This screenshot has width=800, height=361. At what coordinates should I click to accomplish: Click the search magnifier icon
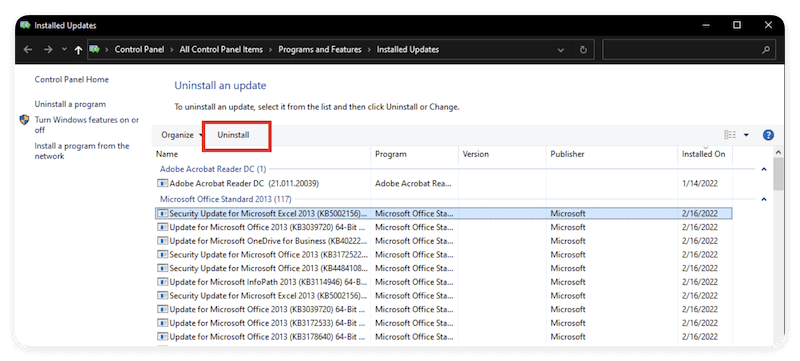click(765, 50)
